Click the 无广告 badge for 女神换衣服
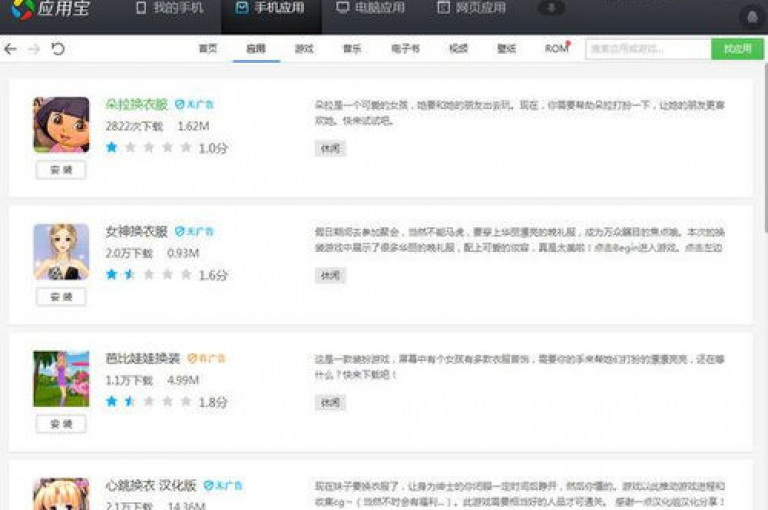This screenshot has width=768, height=510. pos(194,231)
